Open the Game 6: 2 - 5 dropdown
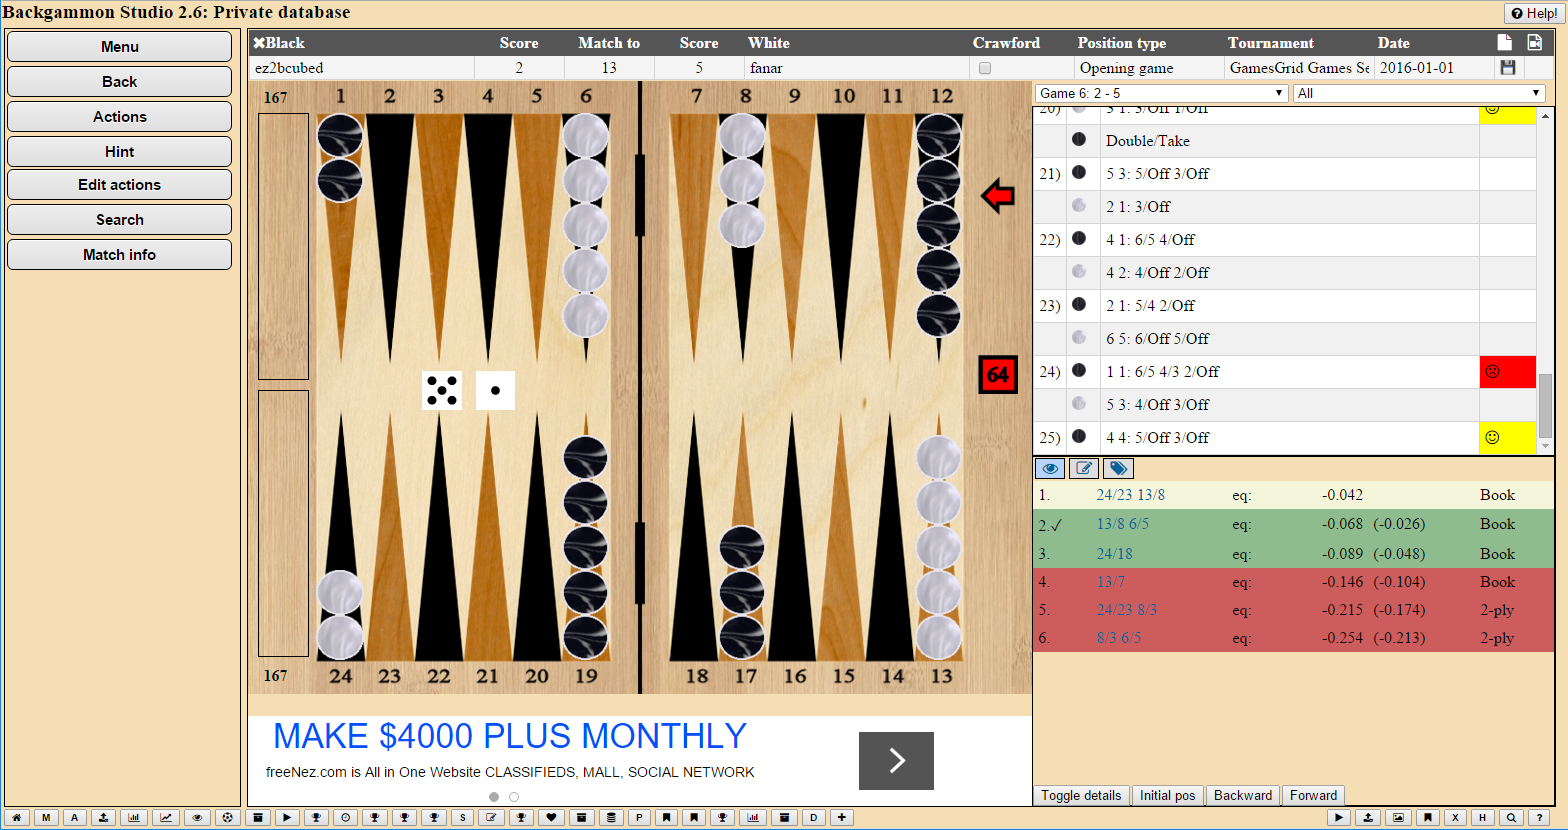Image resolution: width=1568 pixels, height=830 pixels. point(1161,93)
